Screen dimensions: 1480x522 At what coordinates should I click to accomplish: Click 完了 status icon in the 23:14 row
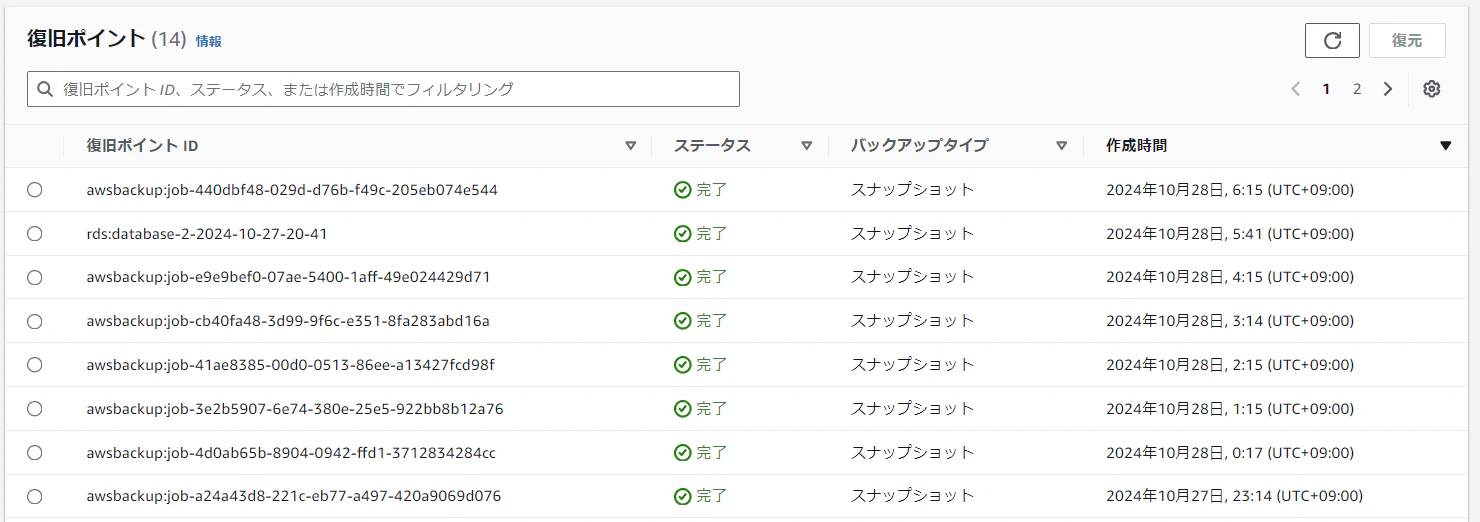click(x=682, y=496)
